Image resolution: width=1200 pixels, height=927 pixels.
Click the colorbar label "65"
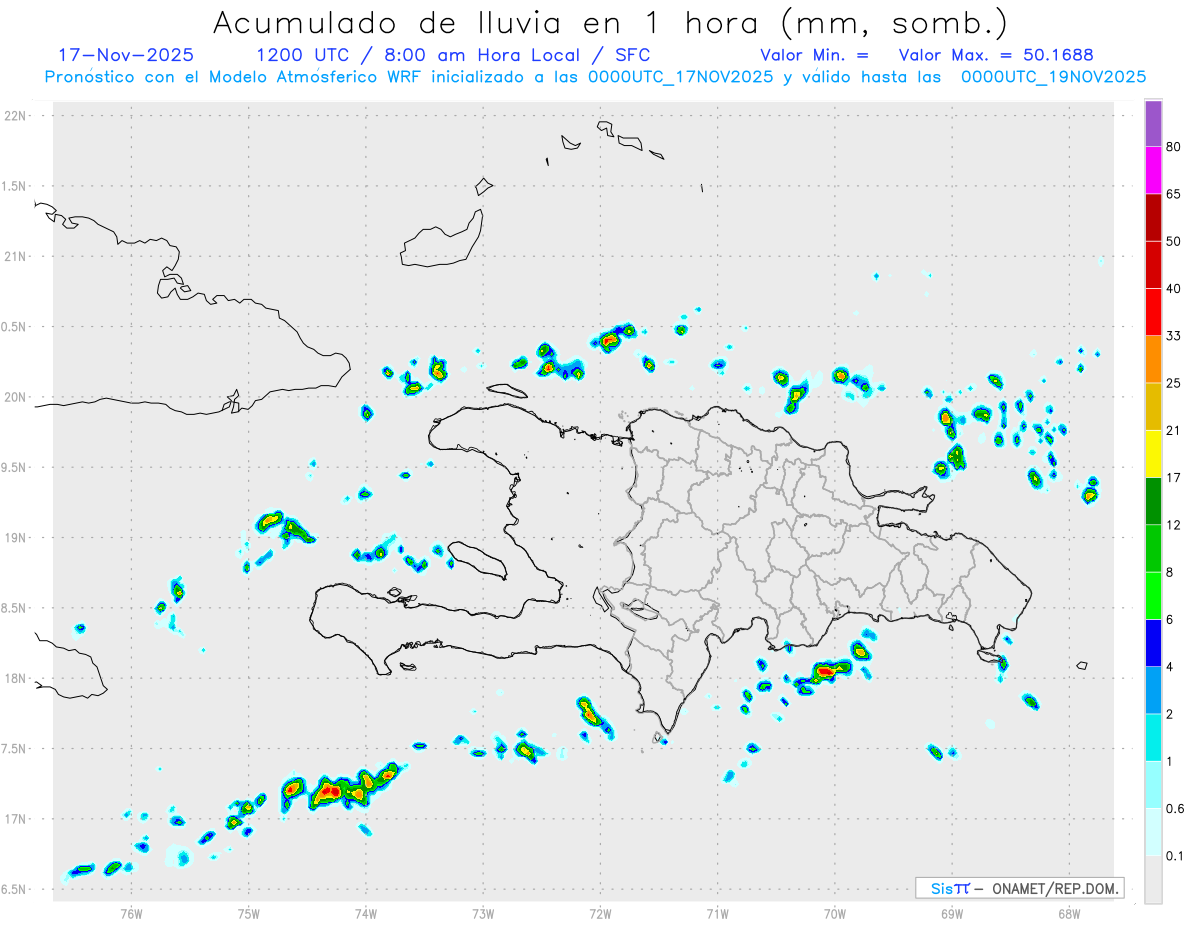click(x=1174, y=194)
